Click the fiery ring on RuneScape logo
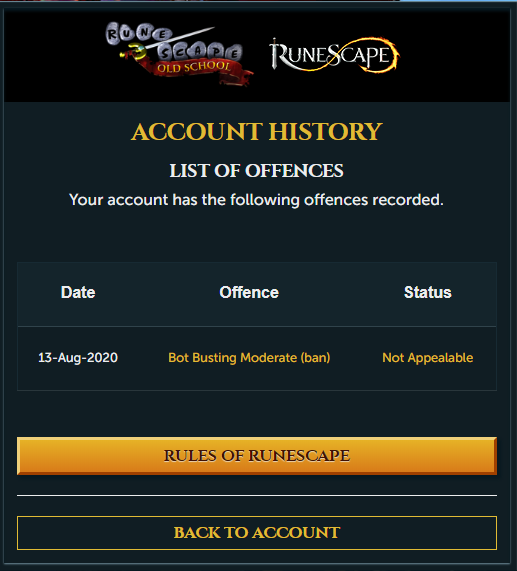The height and width of the screenshot is (571, 517). coord(379,55)
